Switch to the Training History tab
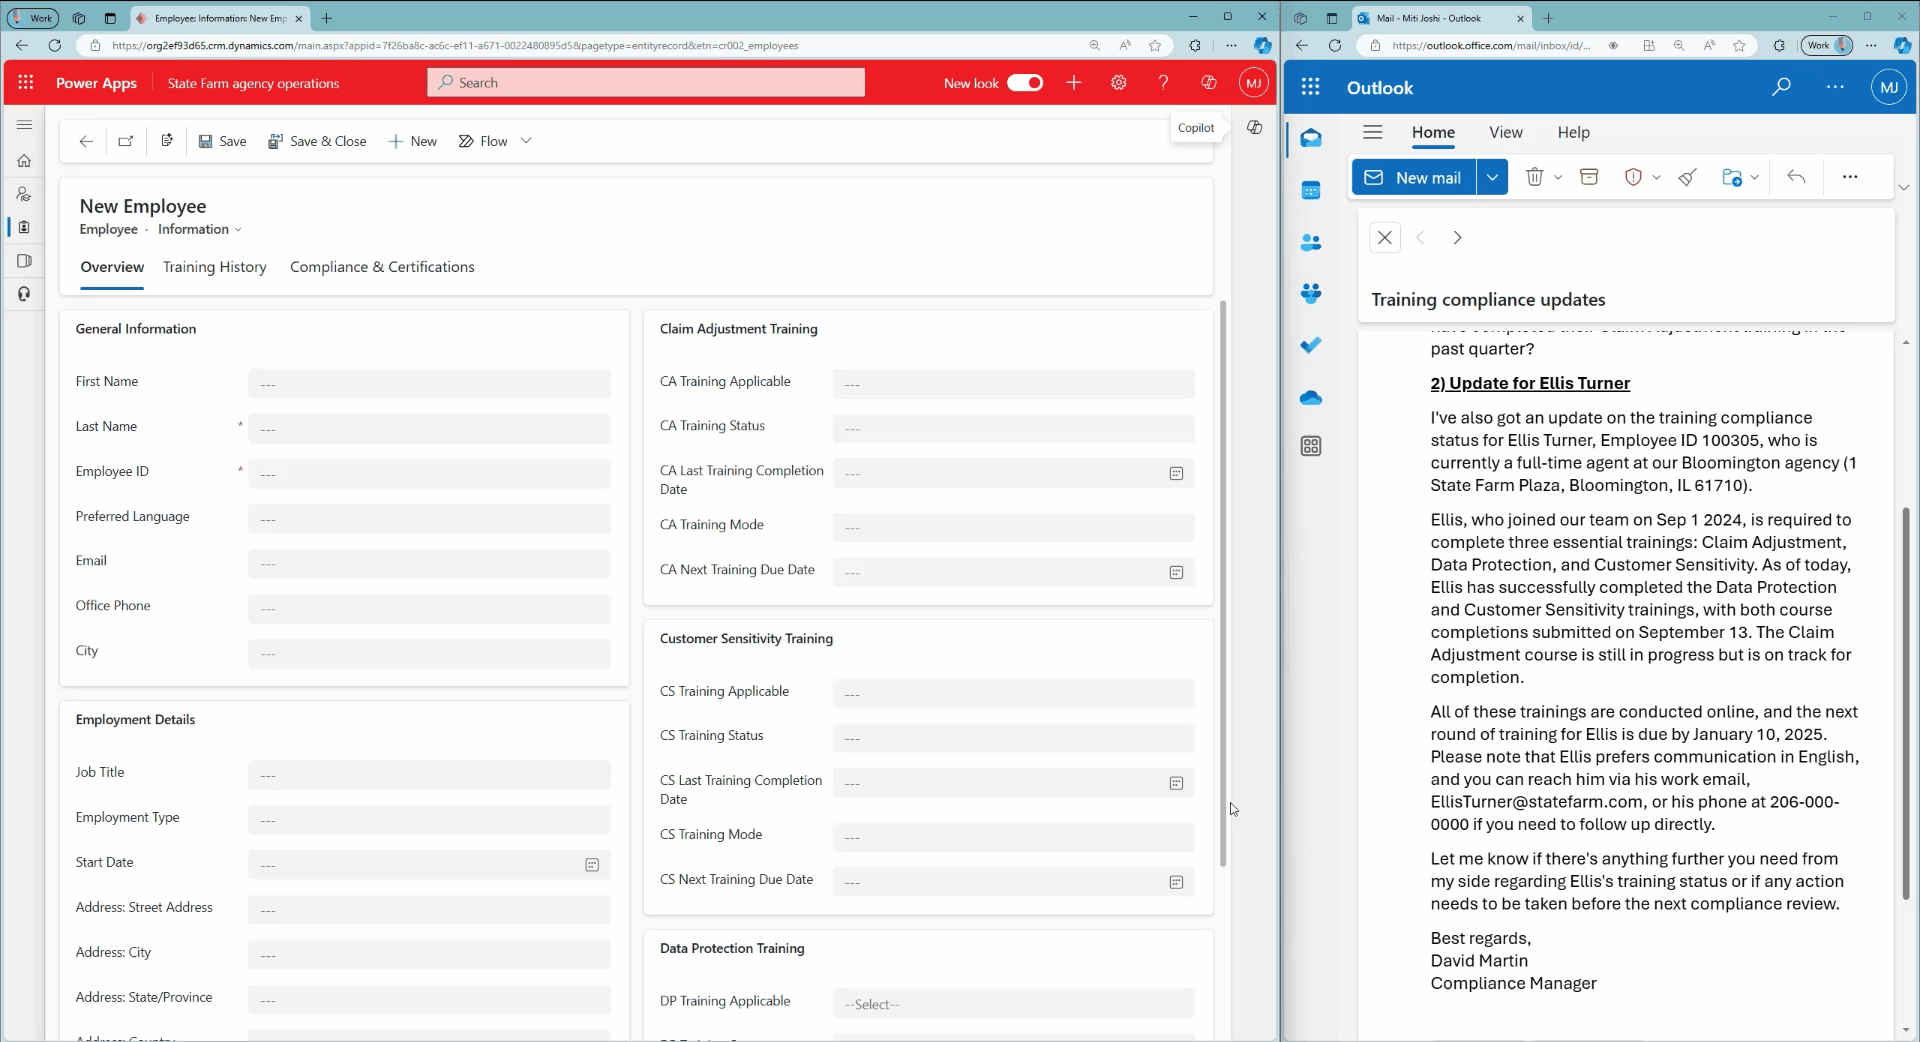 pos(215,267)
